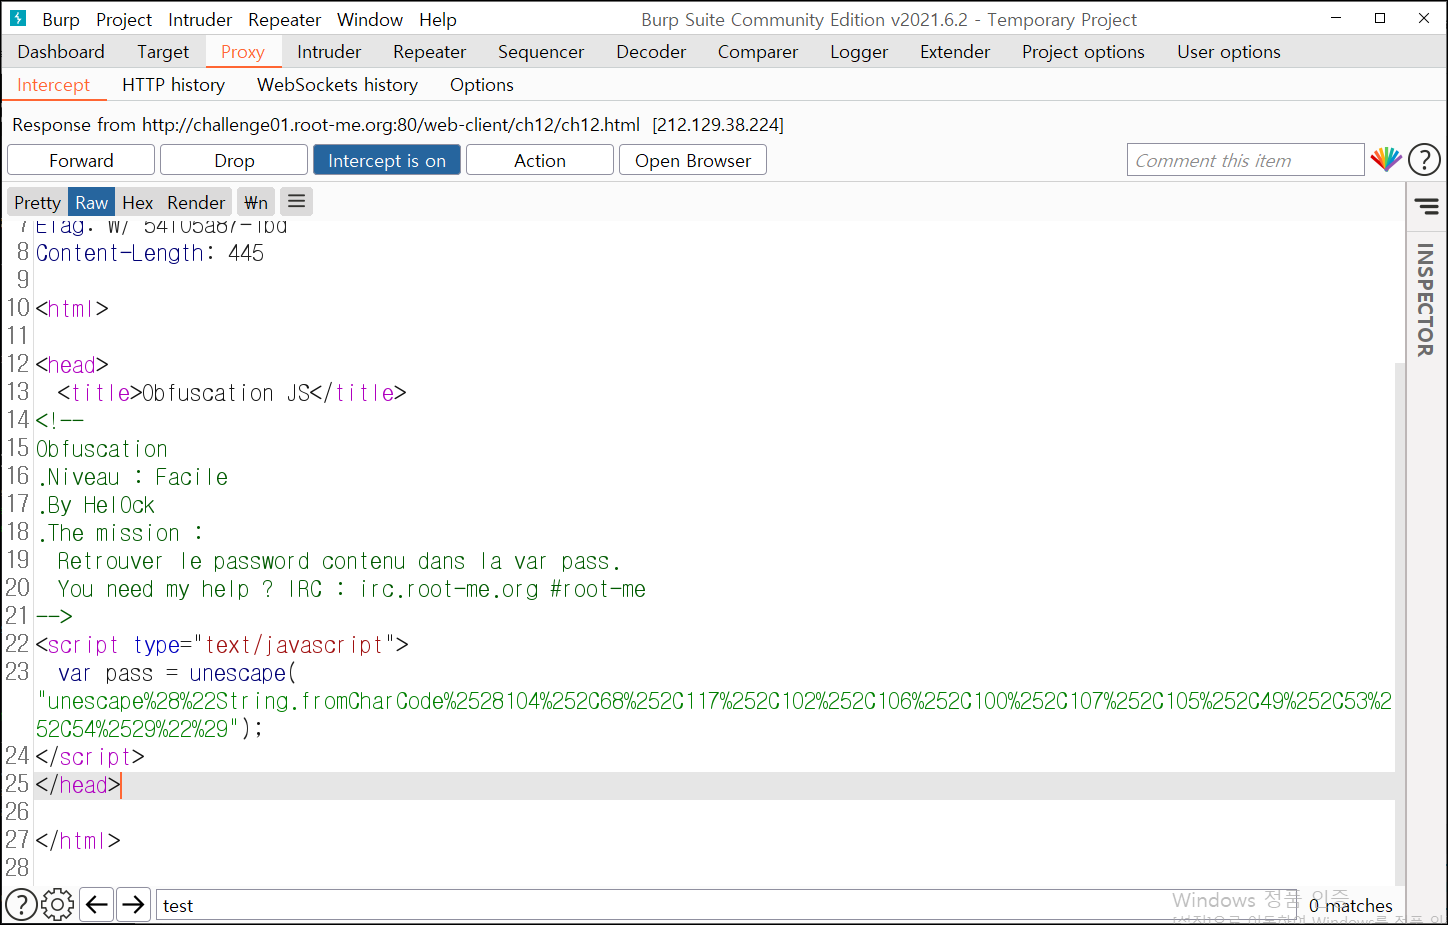
Task: Click the INSPECTOR vertical label
Action: click(1426, 300)
